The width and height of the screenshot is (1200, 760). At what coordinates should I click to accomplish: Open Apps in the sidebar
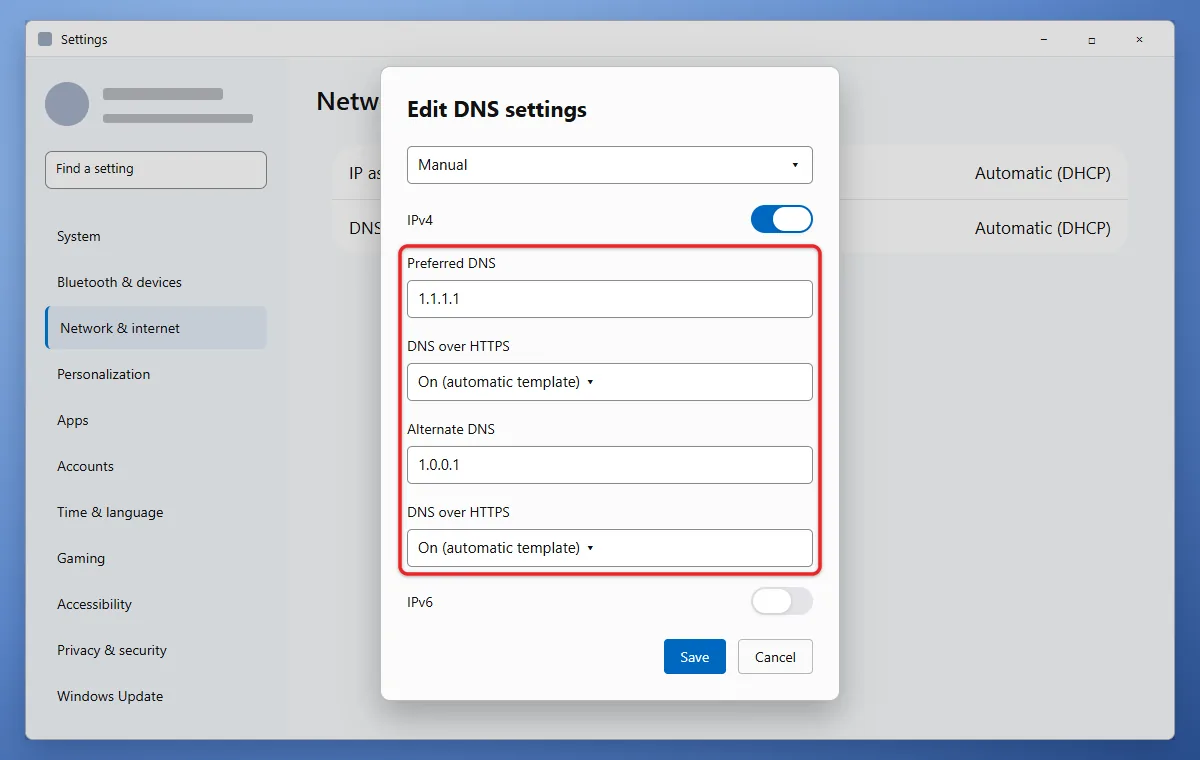click(156, 421)
